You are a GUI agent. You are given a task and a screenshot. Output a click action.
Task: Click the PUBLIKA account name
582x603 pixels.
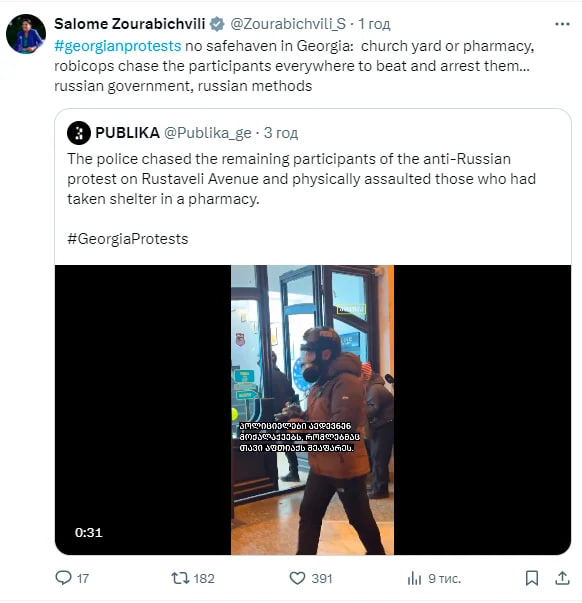(127, 133)
